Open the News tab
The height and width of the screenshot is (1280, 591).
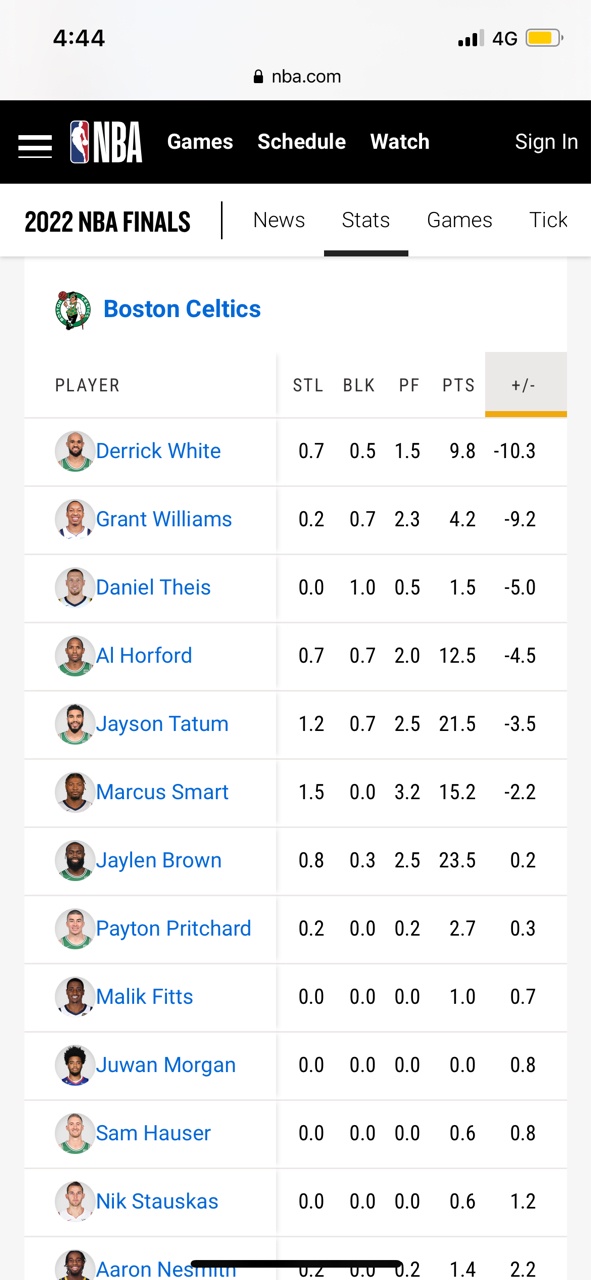tap(279, 220)
